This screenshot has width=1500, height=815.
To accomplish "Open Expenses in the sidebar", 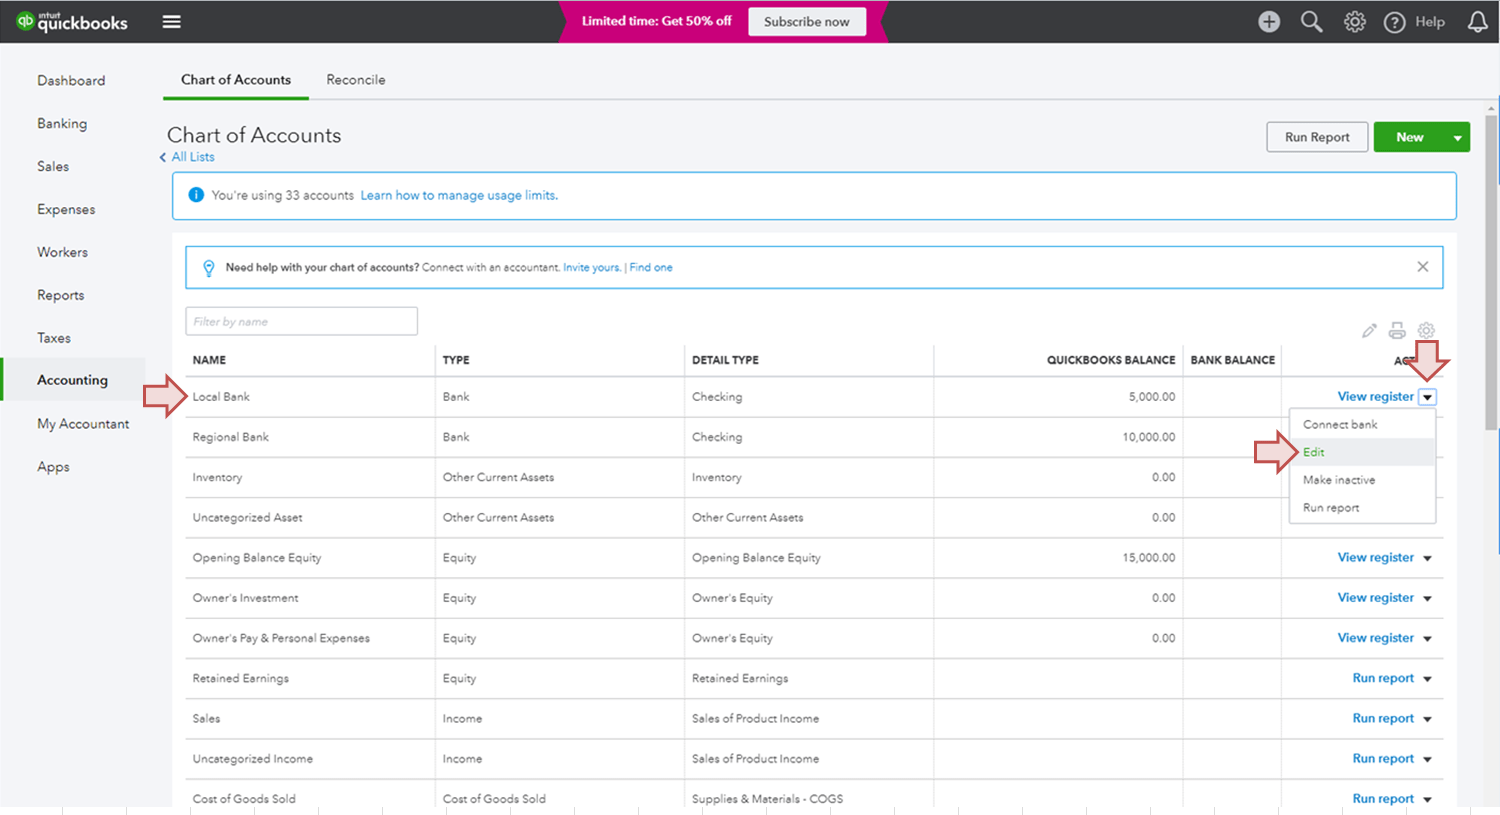I will [x=66, y=209].
